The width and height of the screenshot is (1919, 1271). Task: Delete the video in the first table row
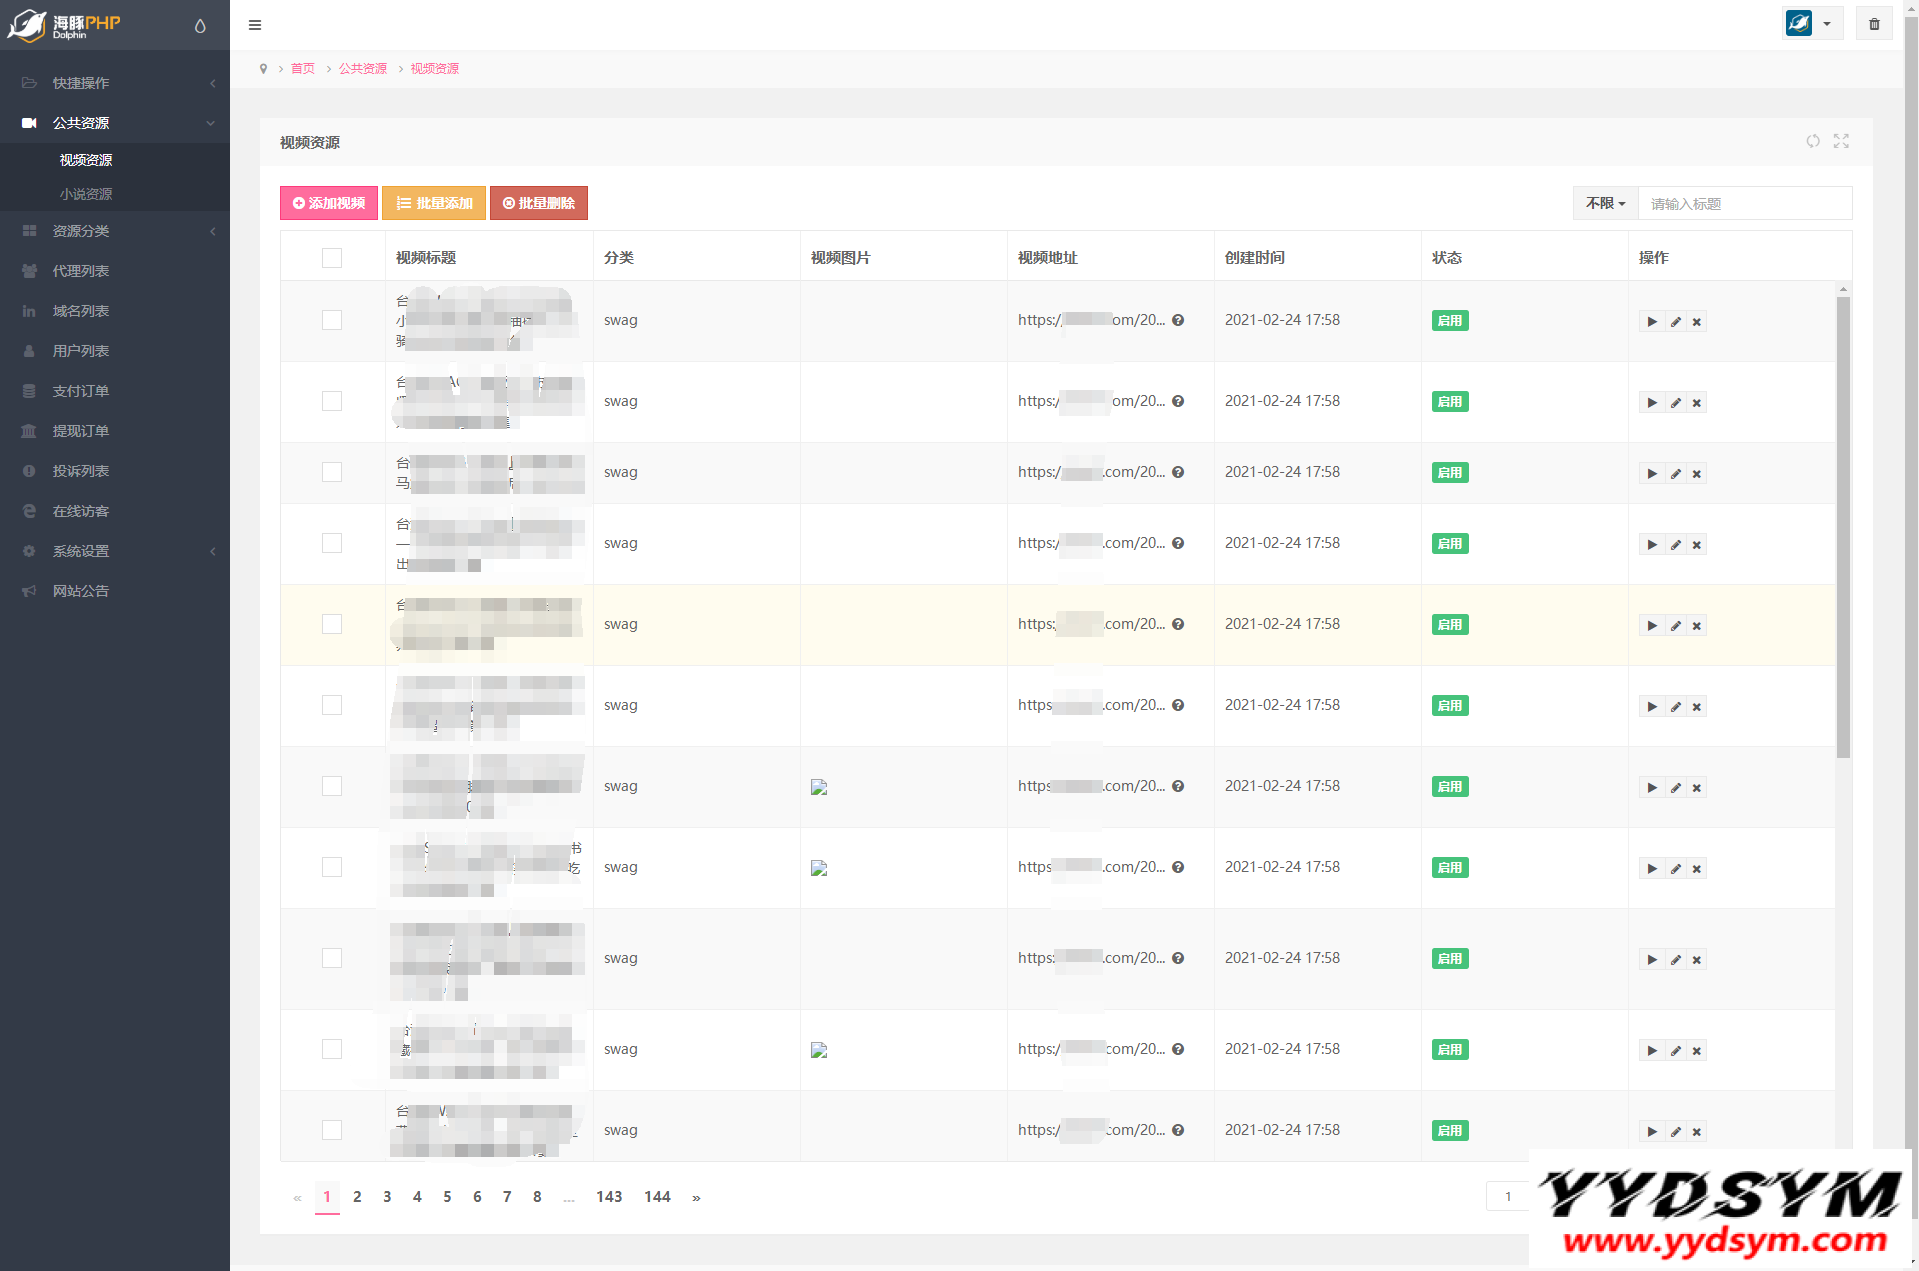pos(1697,322)
